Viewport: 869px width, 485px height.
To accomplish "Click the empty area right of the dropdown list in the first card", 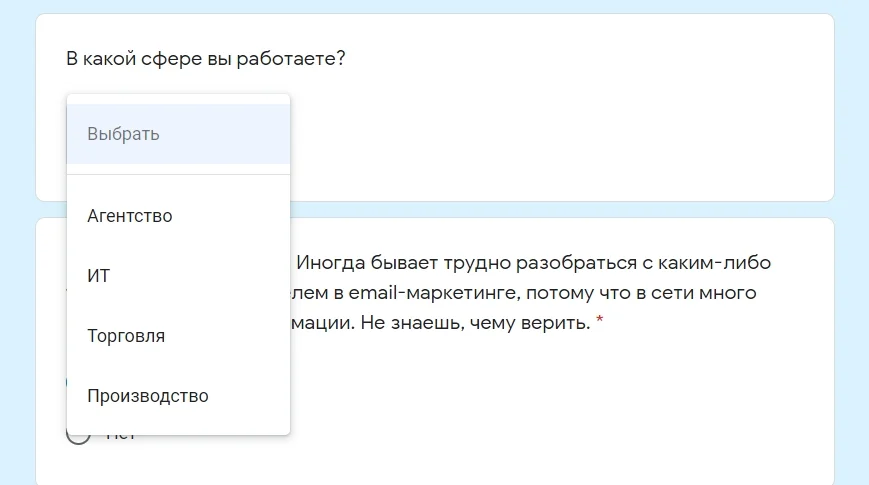I will point(560,140).
